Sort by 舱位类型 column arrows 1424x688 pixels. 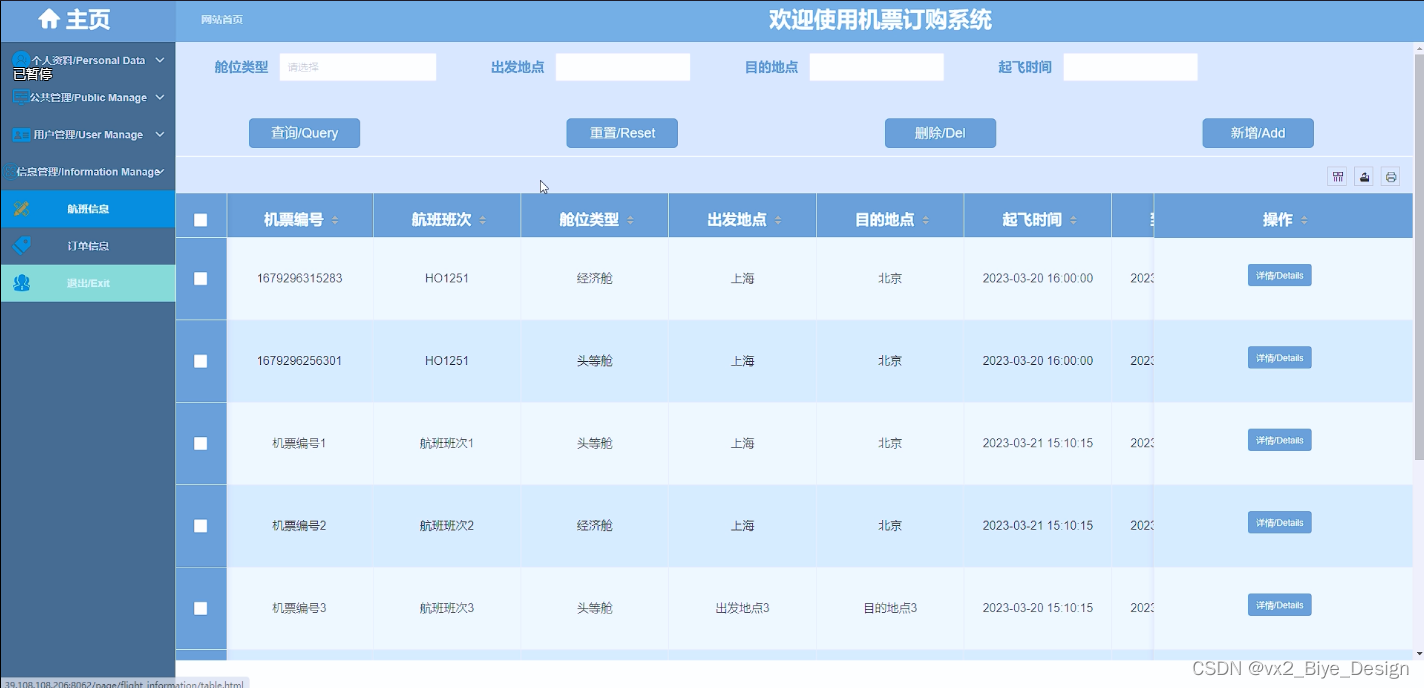coord(631,220)
